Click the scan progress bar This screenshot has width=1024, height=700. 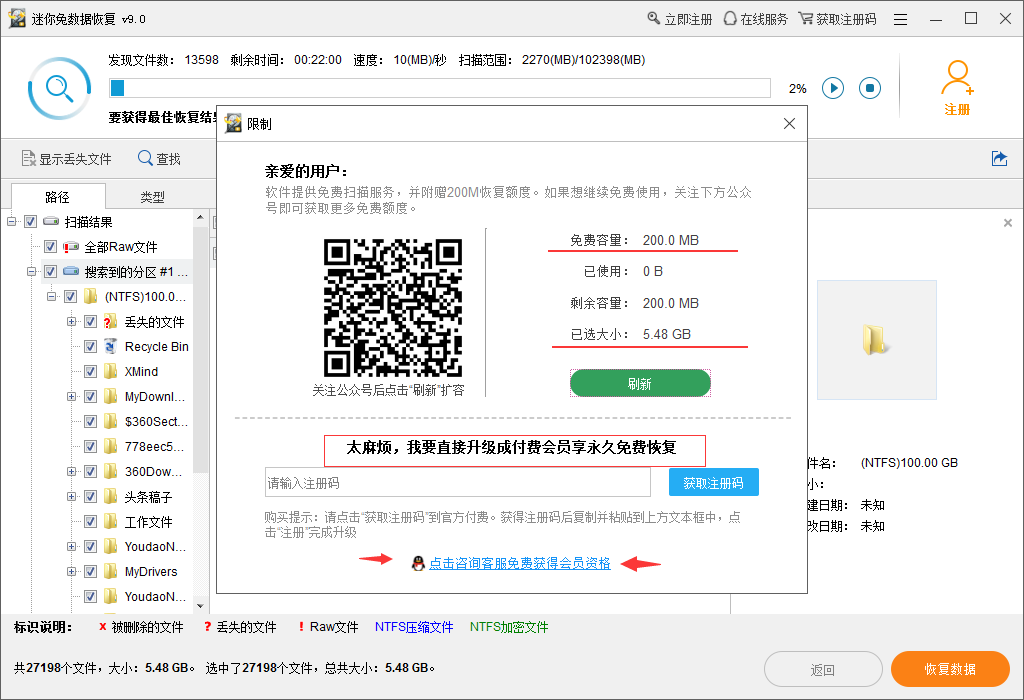tap(440, 88)
